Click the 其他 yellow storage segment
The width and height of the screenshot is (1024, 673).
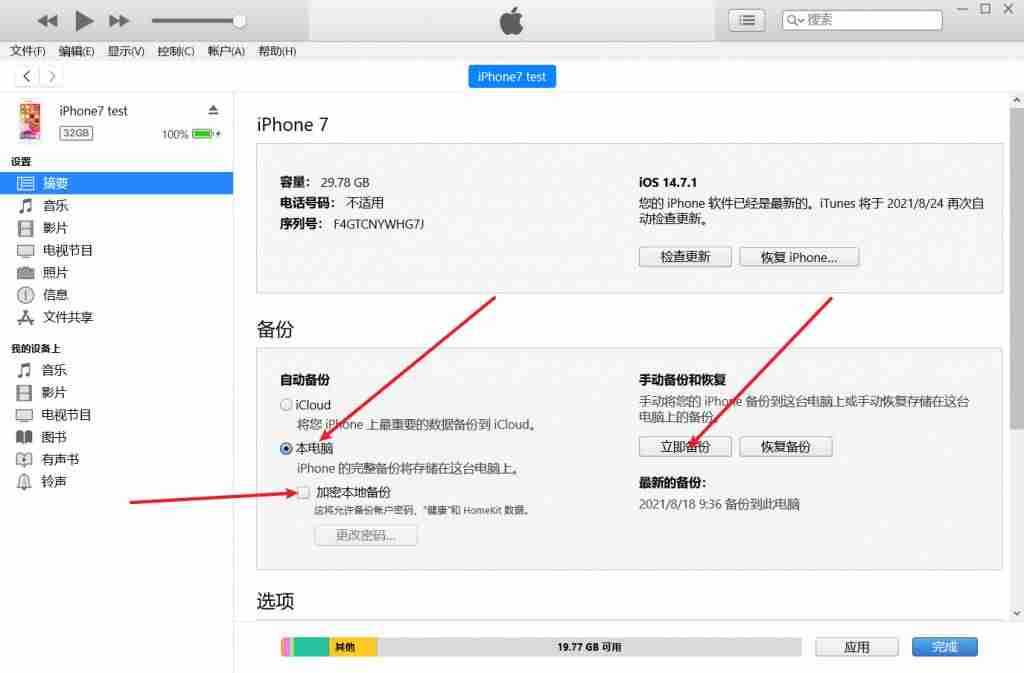[x=353, y=647]
